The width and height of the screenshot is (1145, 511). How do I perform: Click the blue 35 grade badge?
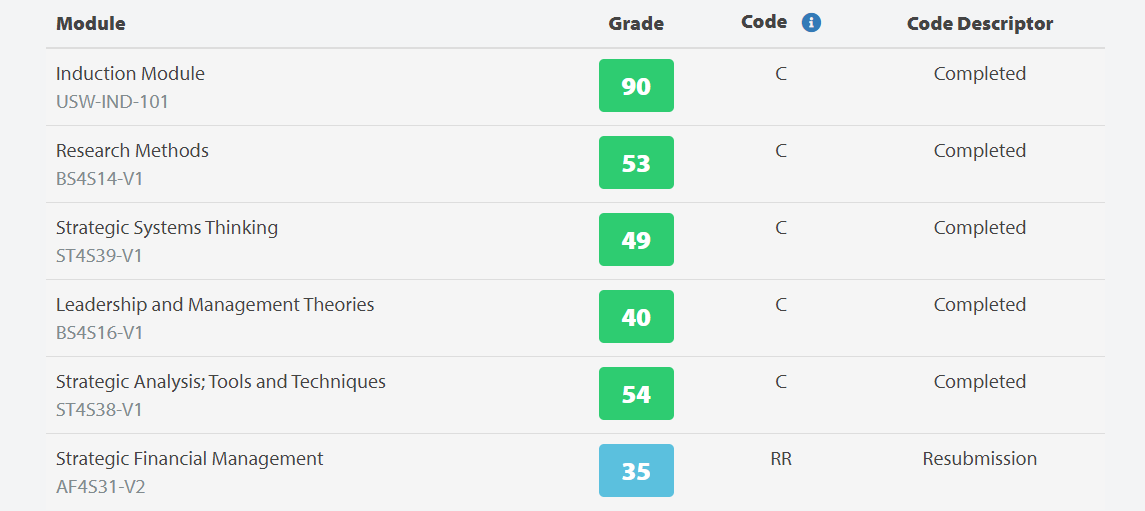point(636,471)
